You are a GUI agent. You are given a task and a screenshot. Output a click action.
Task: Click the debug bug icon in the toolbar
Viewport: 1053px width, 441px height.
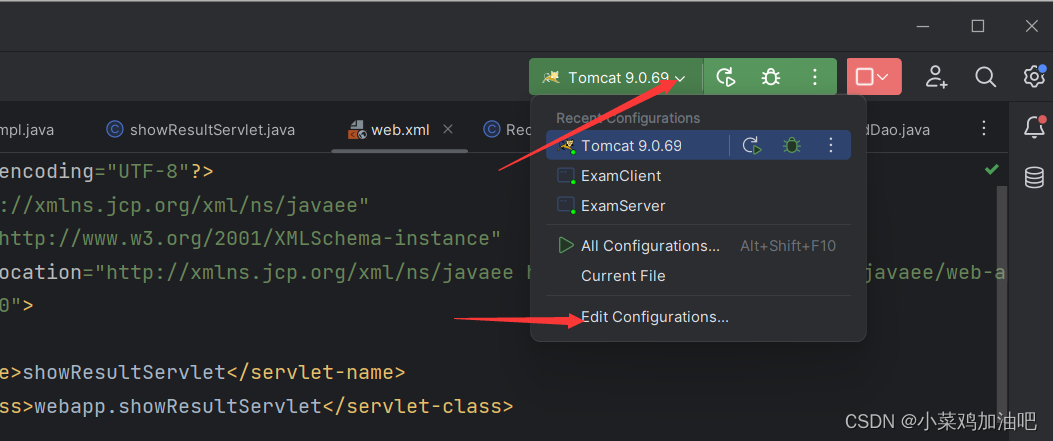pos(770,77)
